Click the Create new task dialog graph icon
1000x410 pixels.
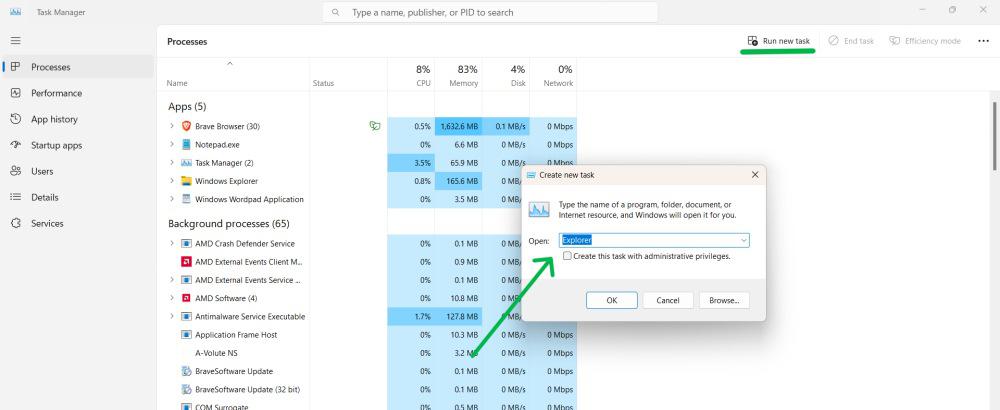click(x=539, y=209)
